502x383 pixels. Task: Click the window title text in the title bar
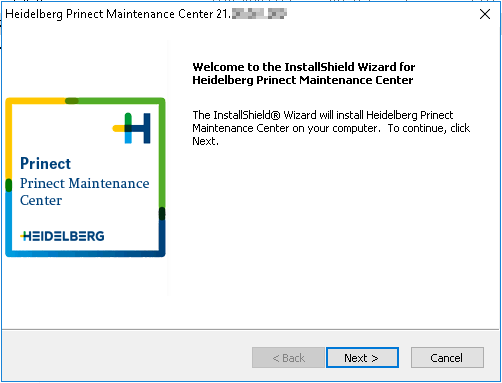click(x=118, y=14)
